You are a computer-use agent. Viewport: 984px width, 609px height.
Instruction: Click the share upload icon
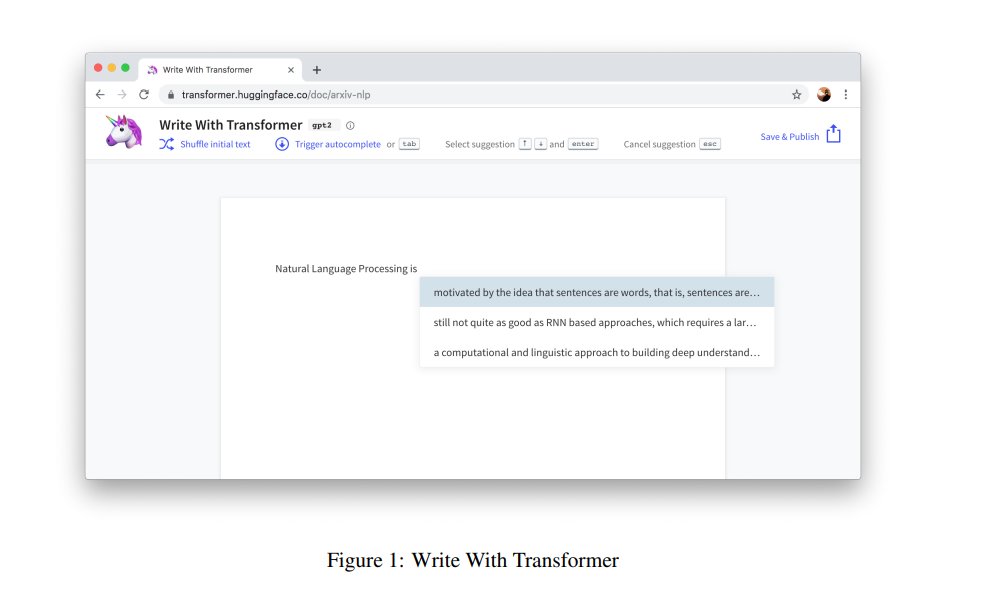click(x=833, y=134)
